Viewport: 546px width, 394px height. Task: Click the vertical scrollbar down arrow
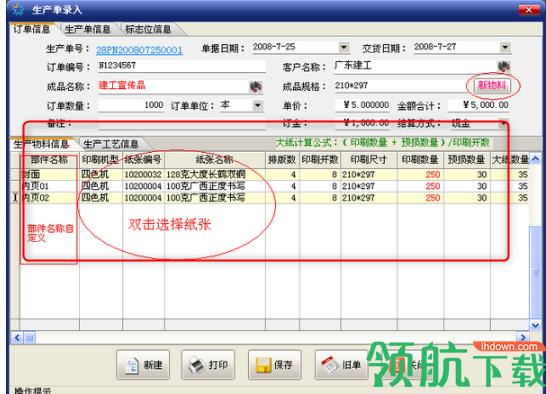(x=535, y=325)
